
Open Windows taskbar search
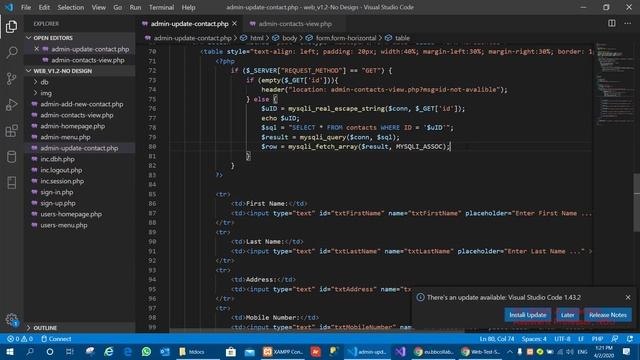coord(30,351)
